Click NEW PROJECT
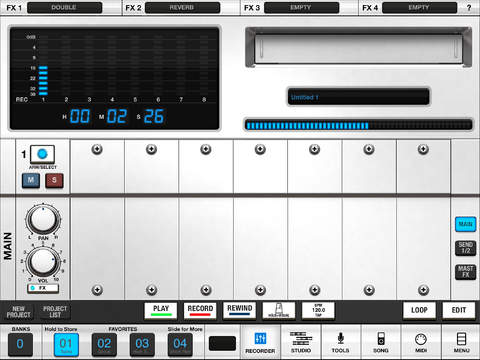Viewport: 480px width, 360px height. click(19, 312)
